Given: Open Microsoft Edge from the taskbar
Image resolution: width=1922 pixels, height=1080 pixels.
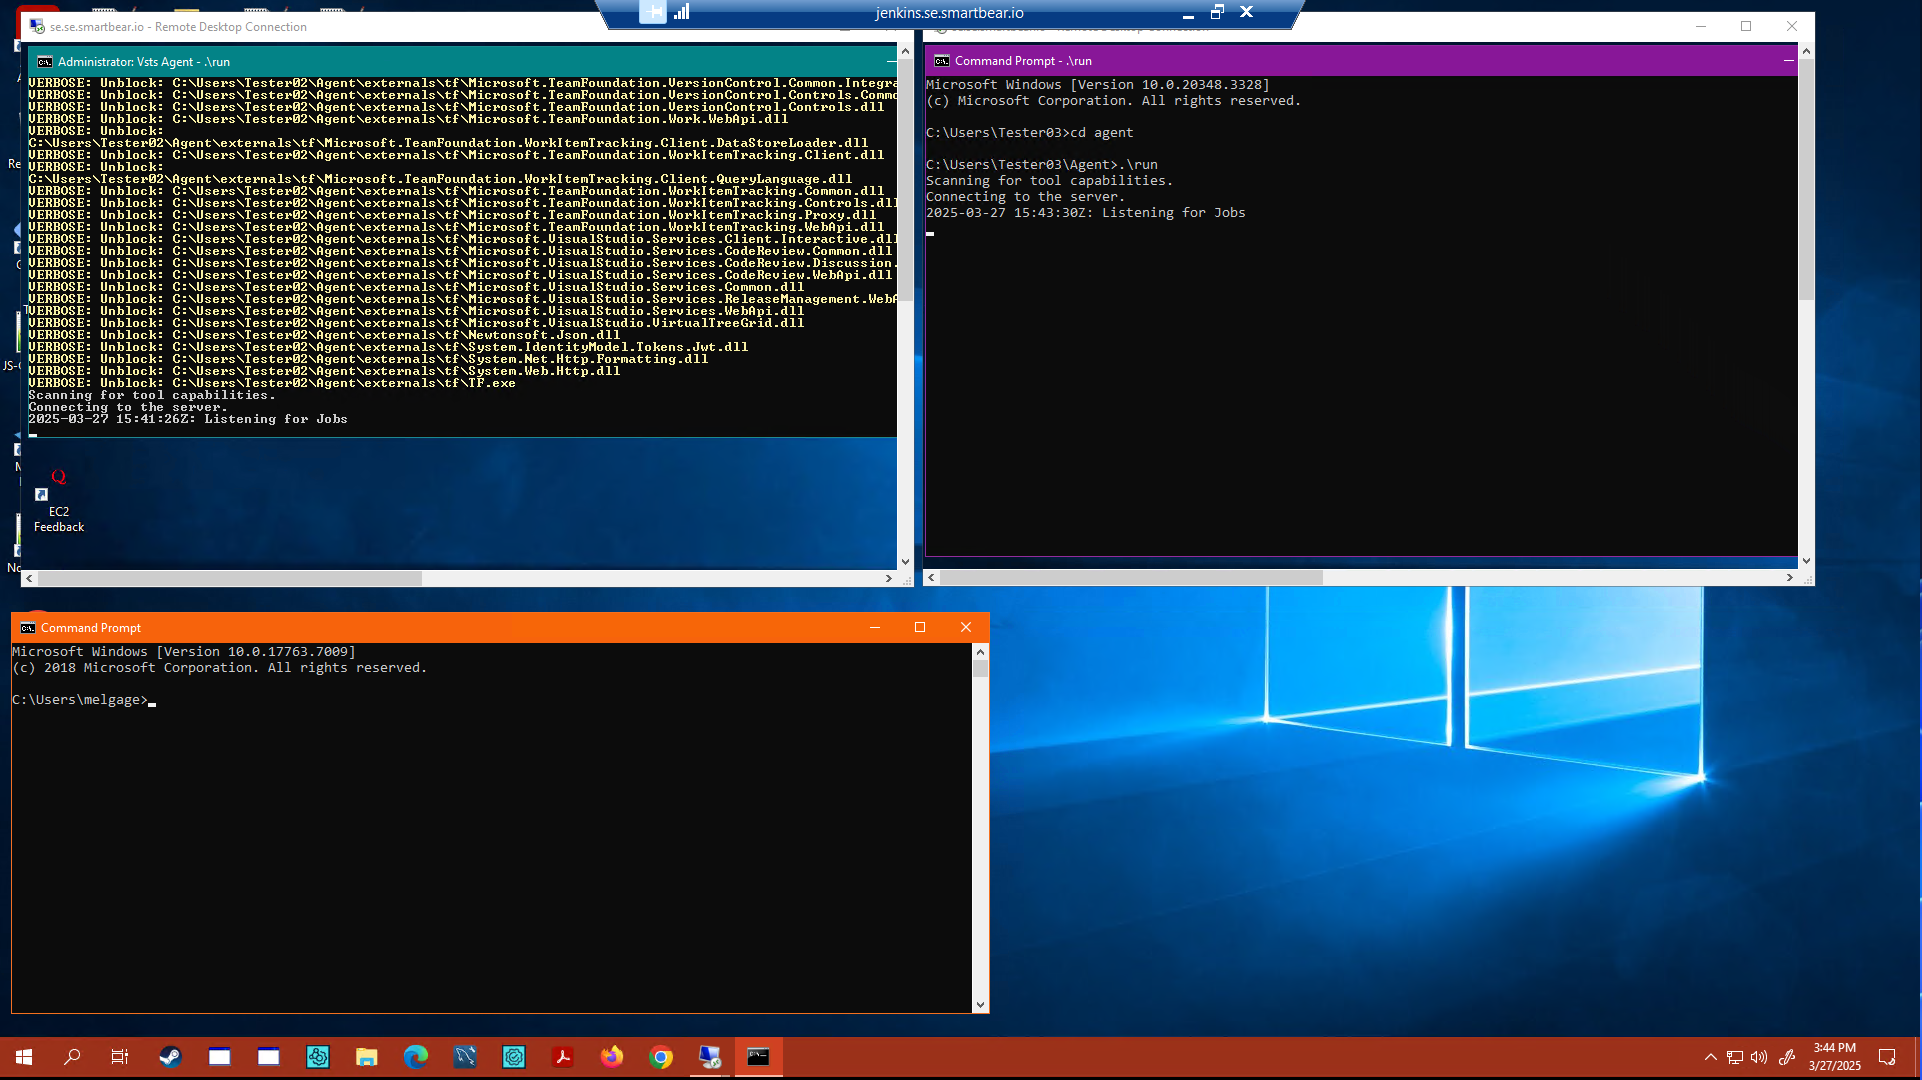Looking at the screenshot, I should coord(415,1057).
